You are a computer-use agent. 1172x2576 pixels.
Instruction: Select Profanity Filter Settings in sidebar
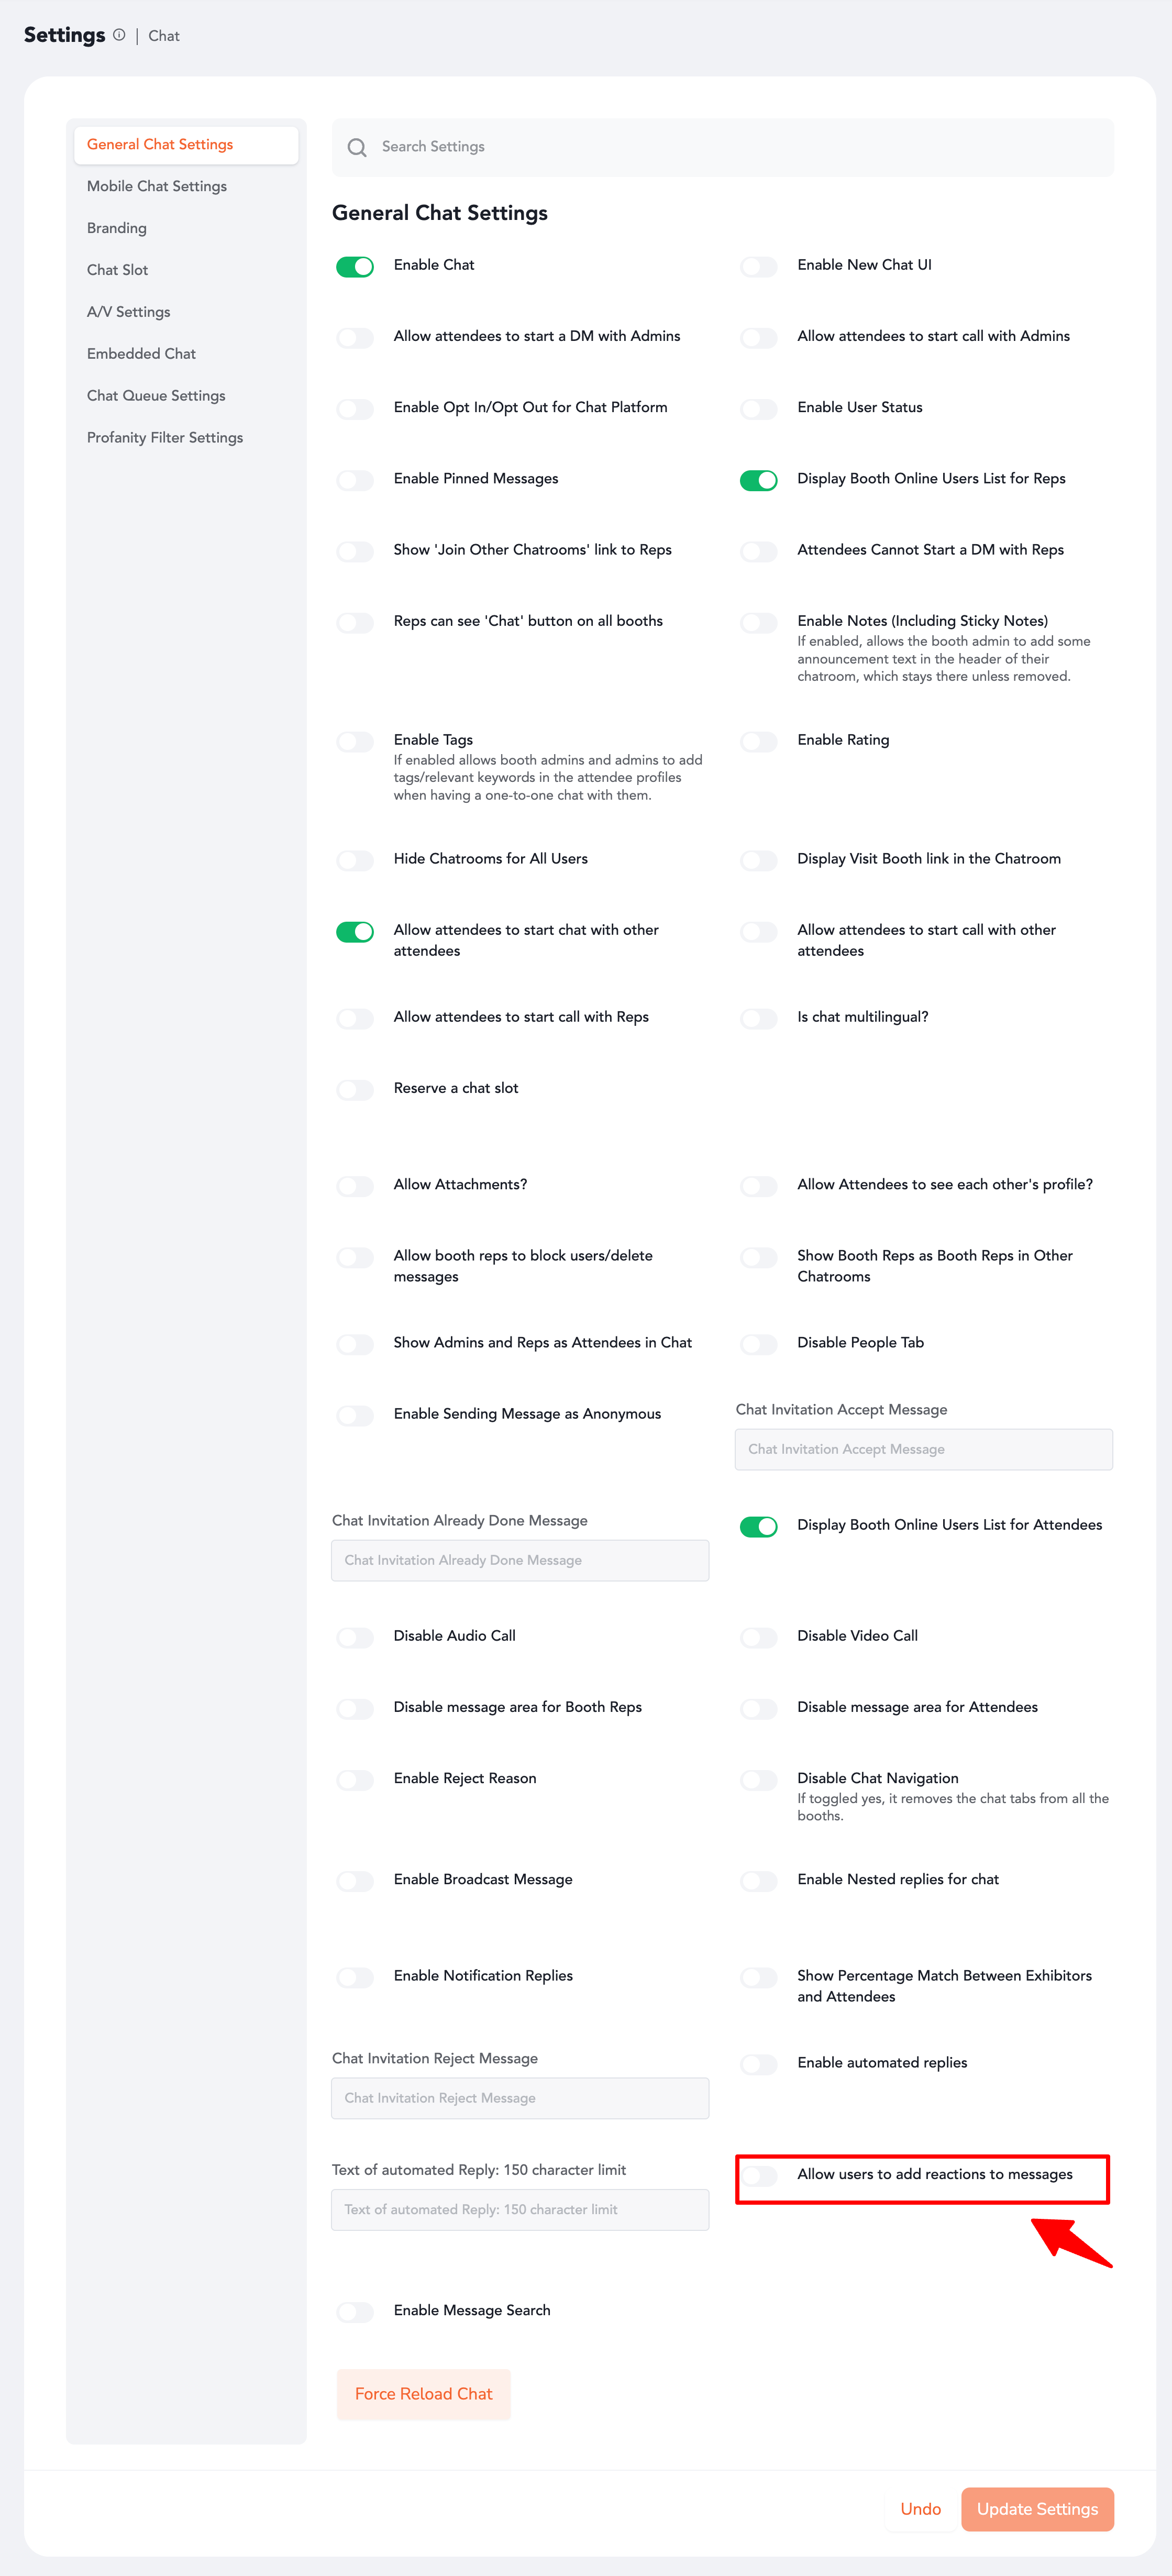165,437
